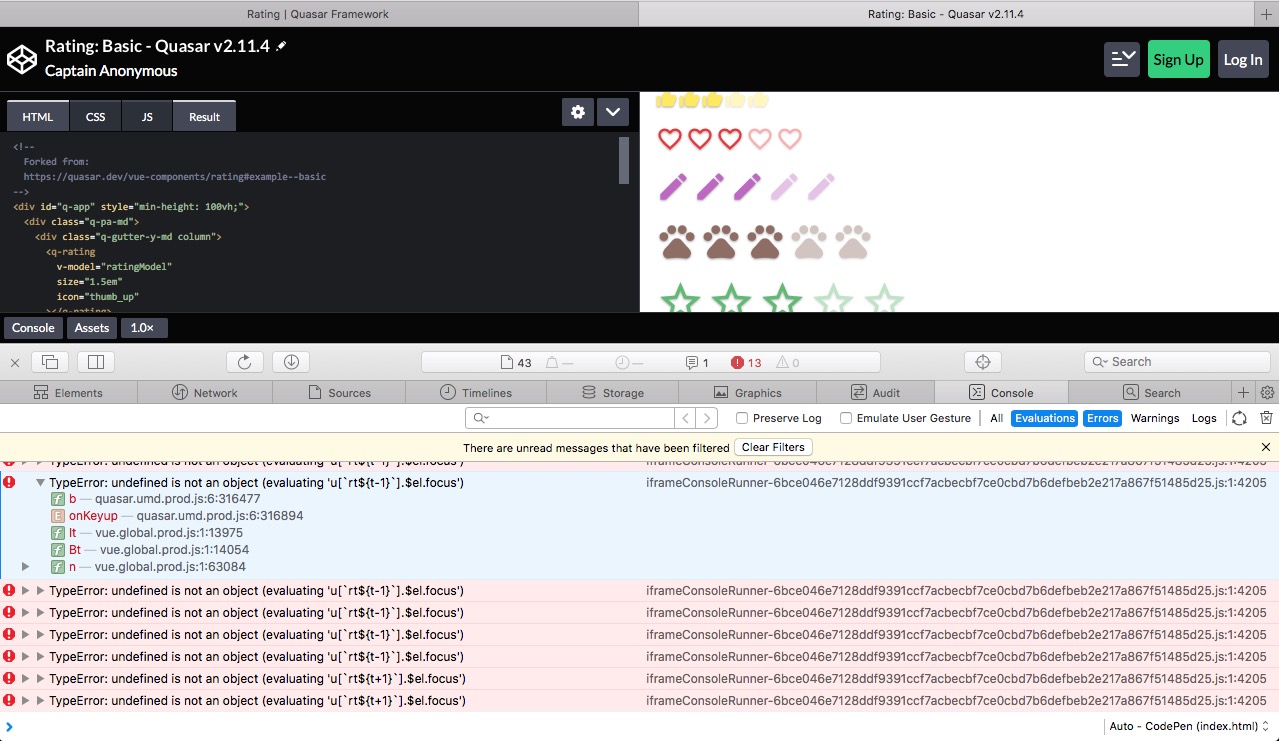Viewport: 1279px width, 741px height.
Task: Click the green Sign Up button
Action: pos(1178,59)
